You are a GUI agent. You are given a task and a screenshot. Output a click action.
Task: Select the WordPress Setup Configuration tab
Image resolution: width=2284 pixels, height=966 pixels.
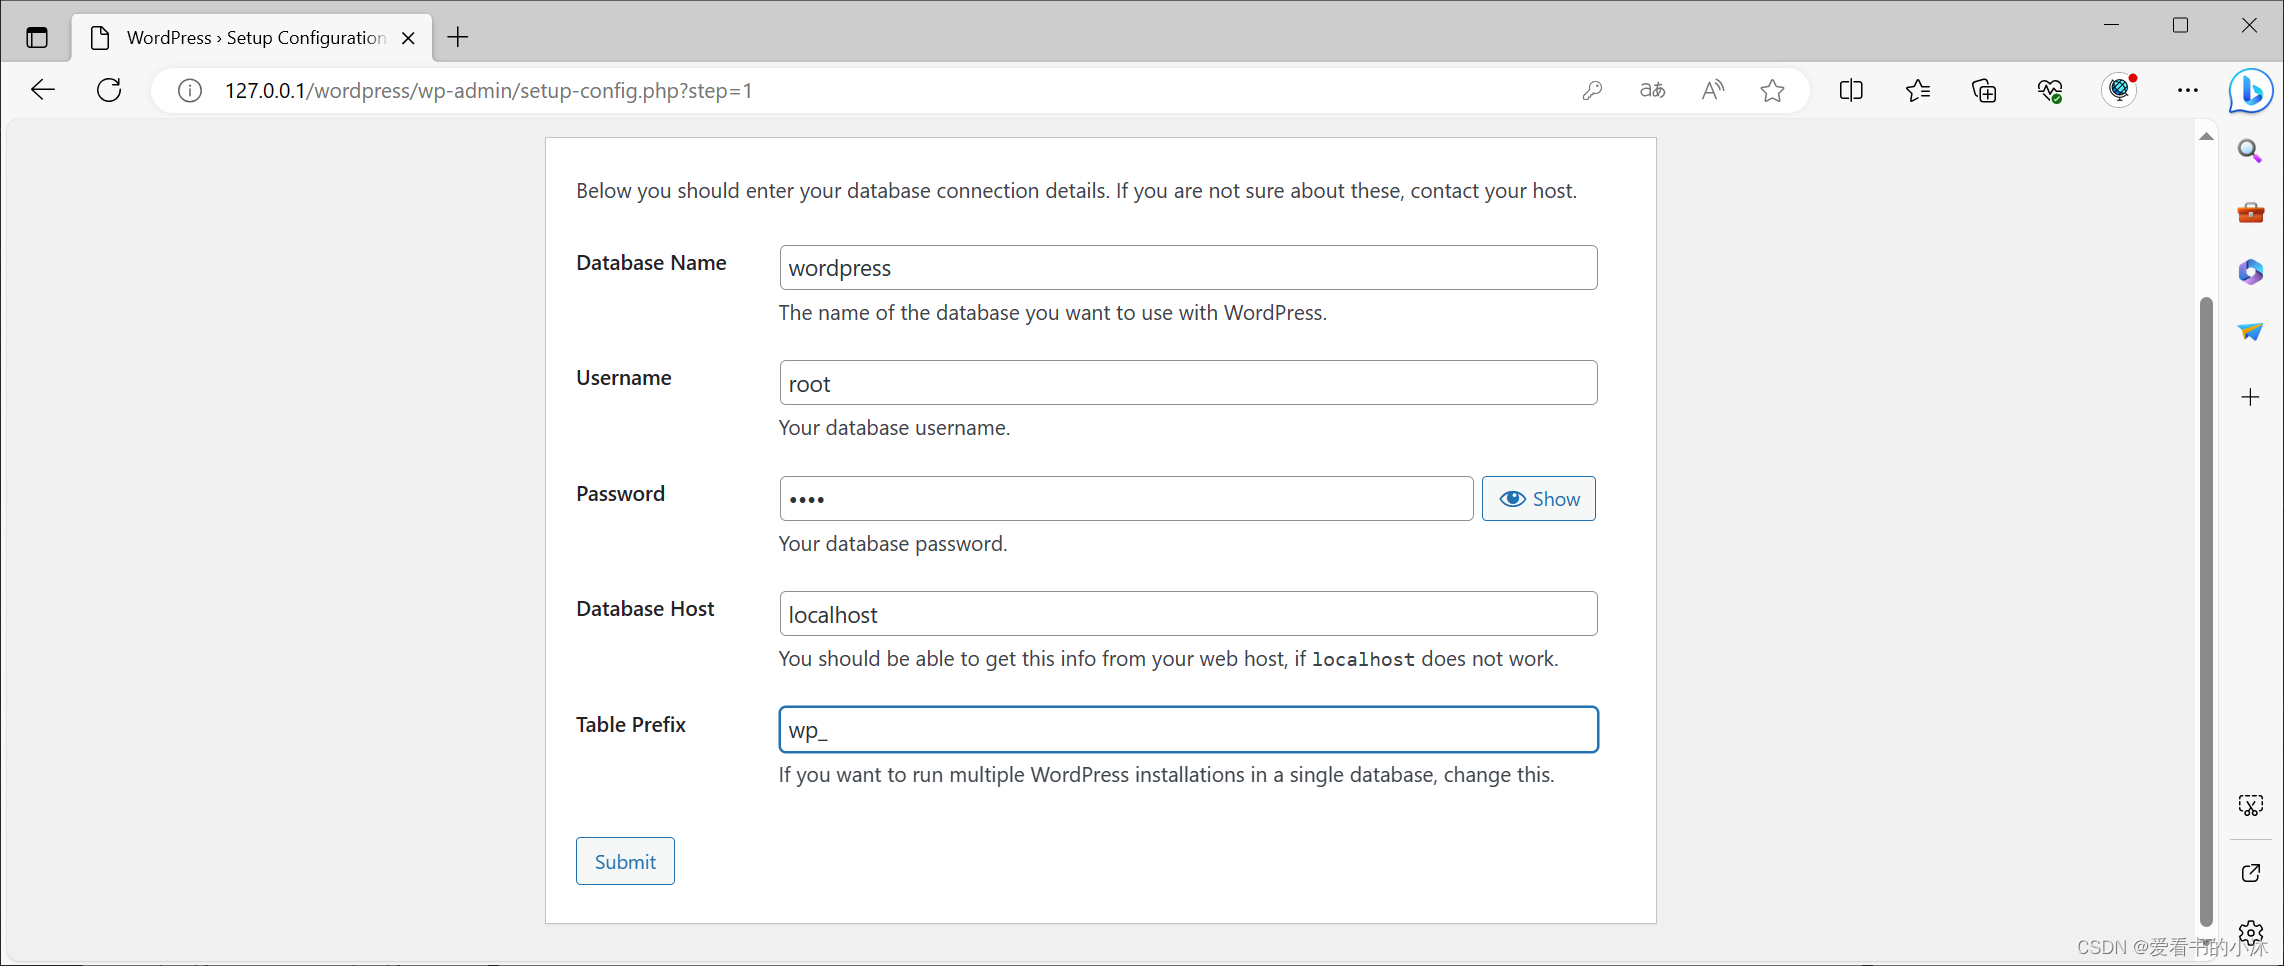252,38
